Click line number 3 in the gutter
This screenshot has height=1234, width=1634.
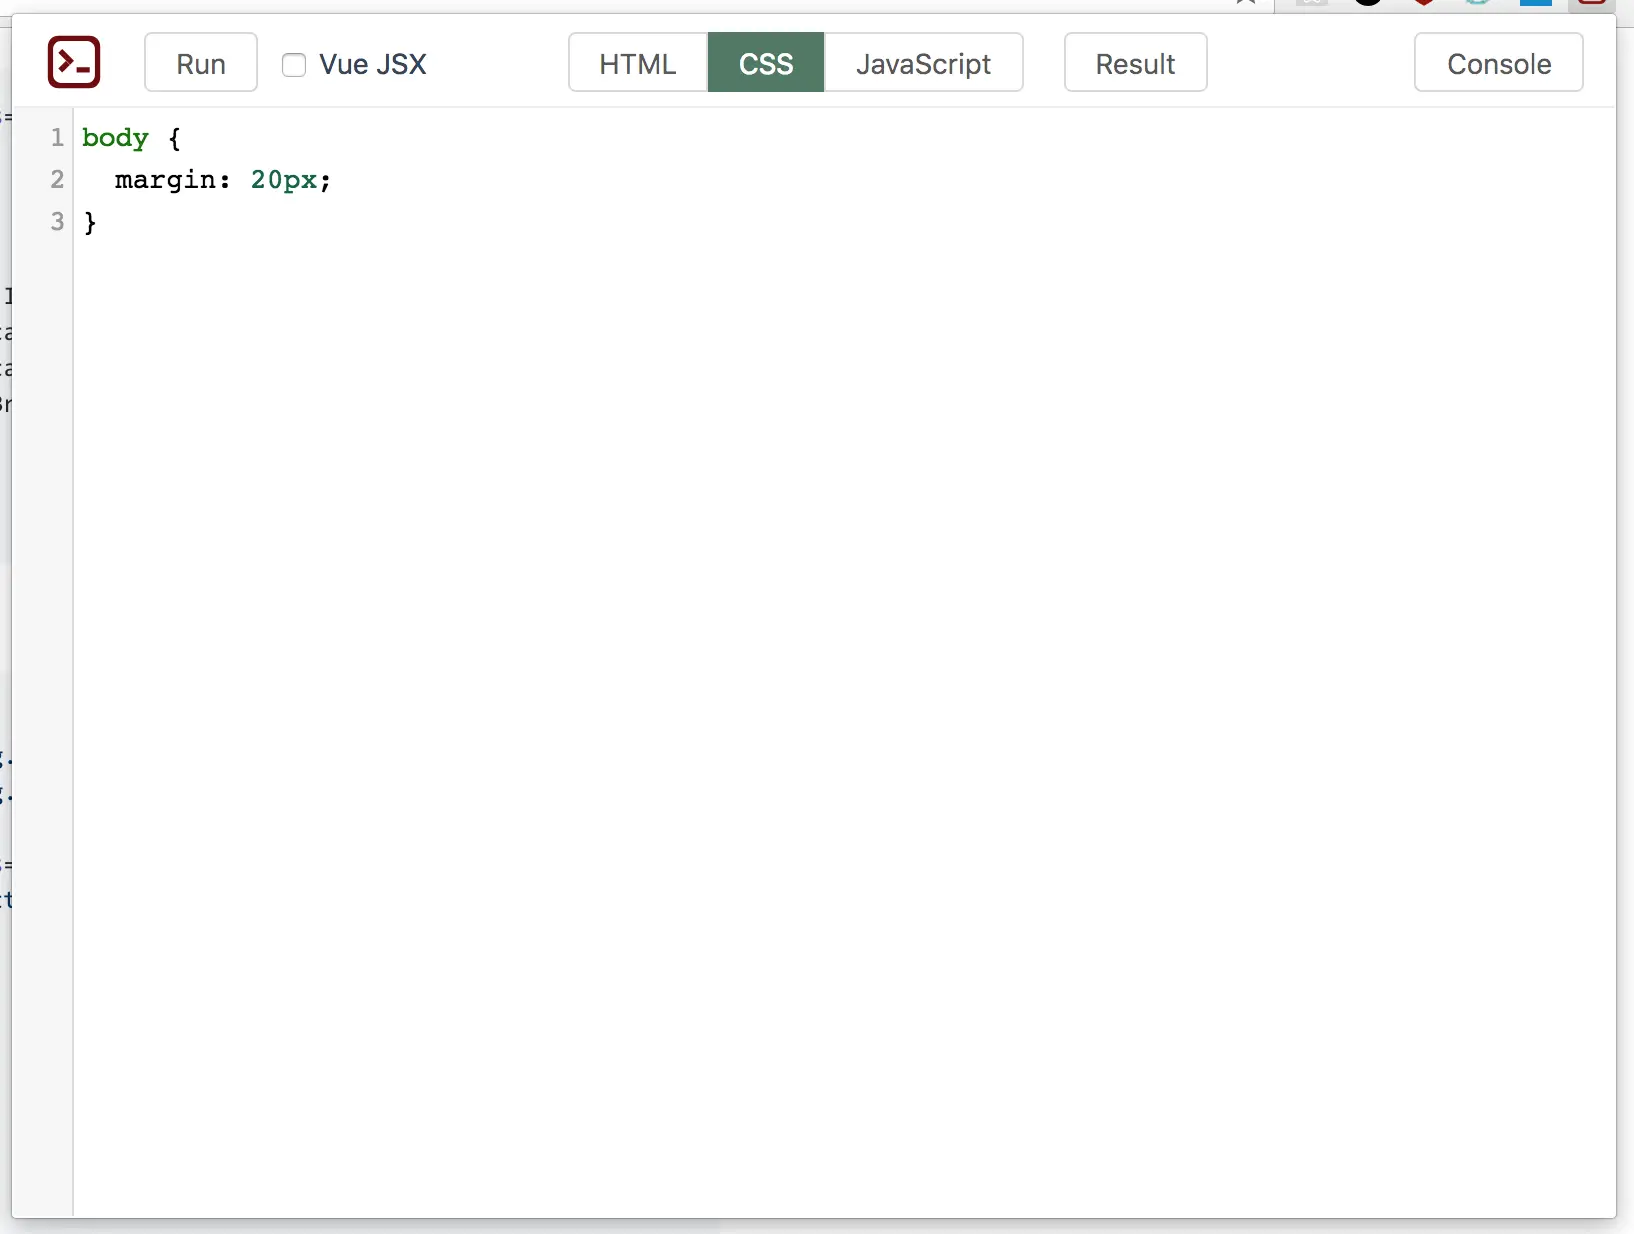coord(57,222)
